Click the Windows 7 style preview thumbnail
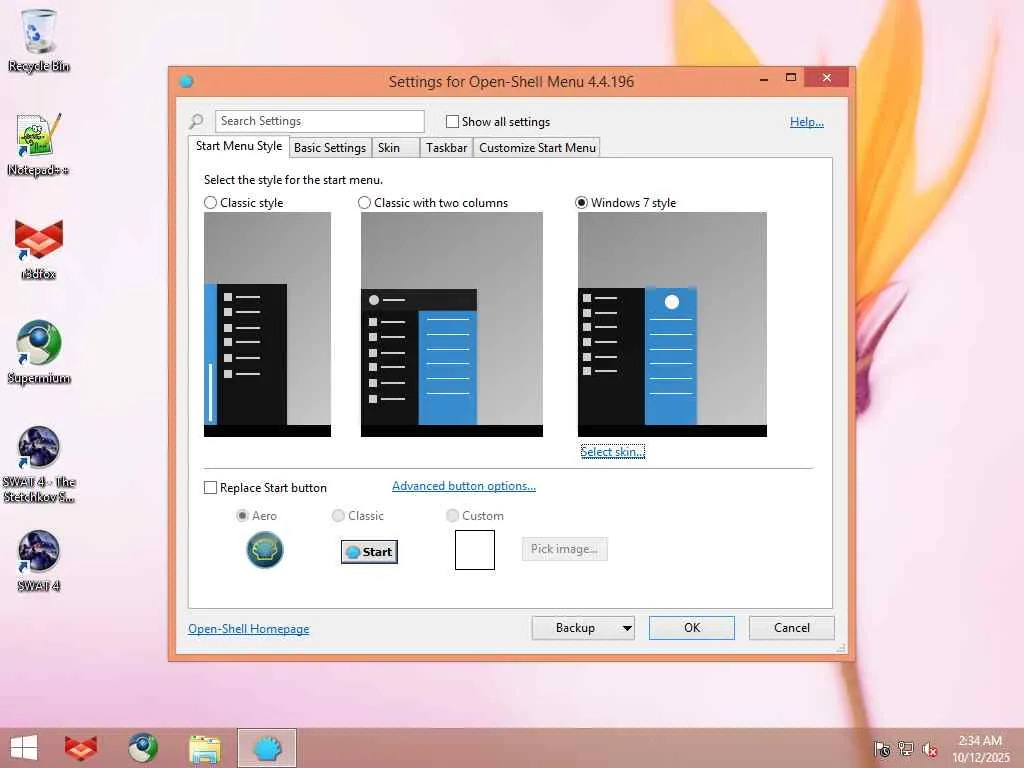The image size is (1024, 768). (672, 325)
